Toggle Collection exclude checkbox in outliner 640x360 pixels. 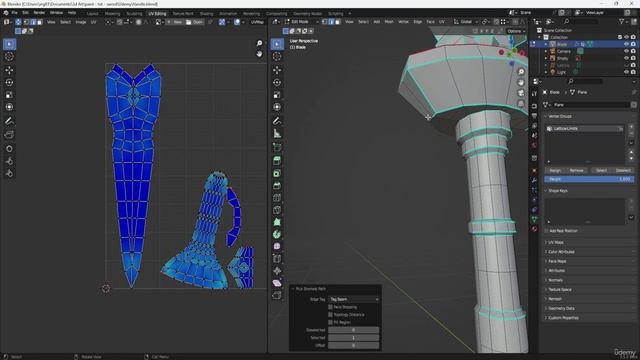point(620,37)
